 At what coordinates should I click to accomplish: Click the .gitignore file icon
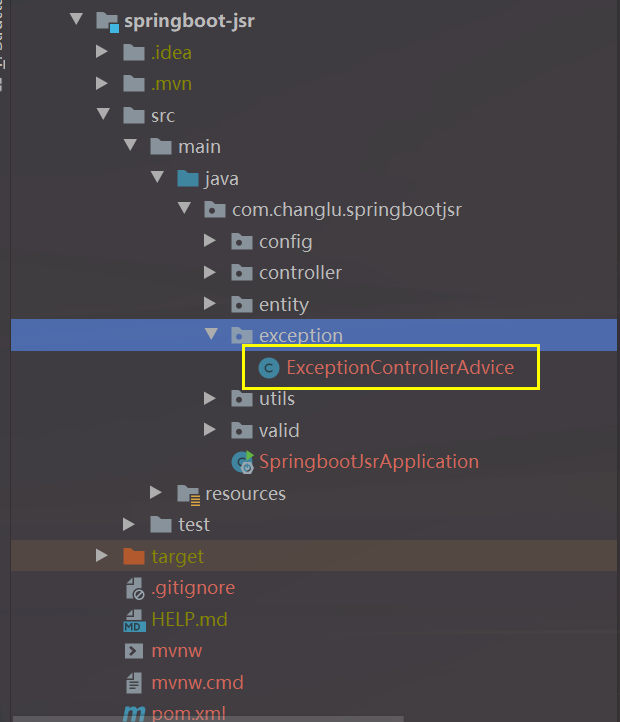click(135, 588)
